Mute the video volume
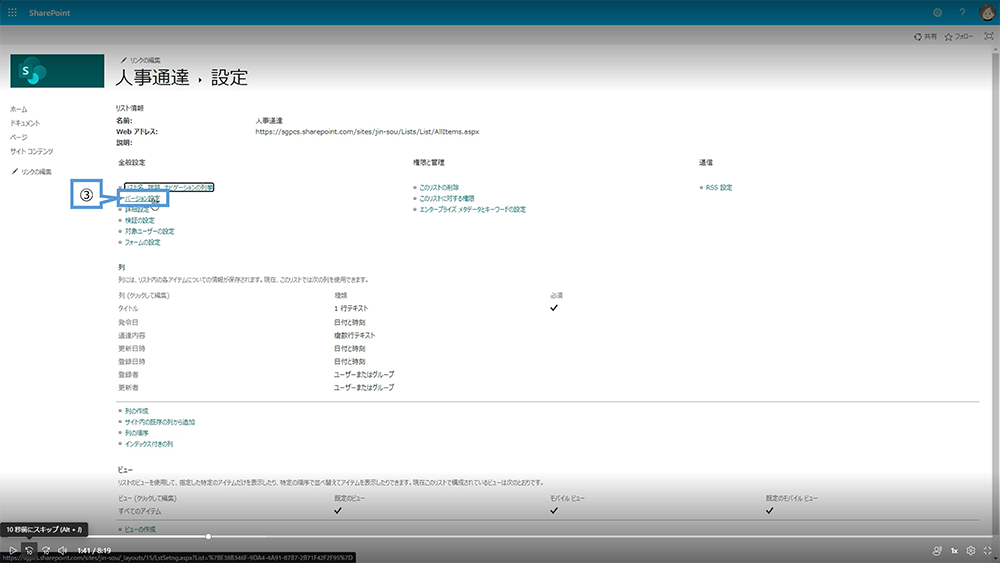The width and height of the screenshot is (1000, 563). pyautogui.click(x=62, y=550)
